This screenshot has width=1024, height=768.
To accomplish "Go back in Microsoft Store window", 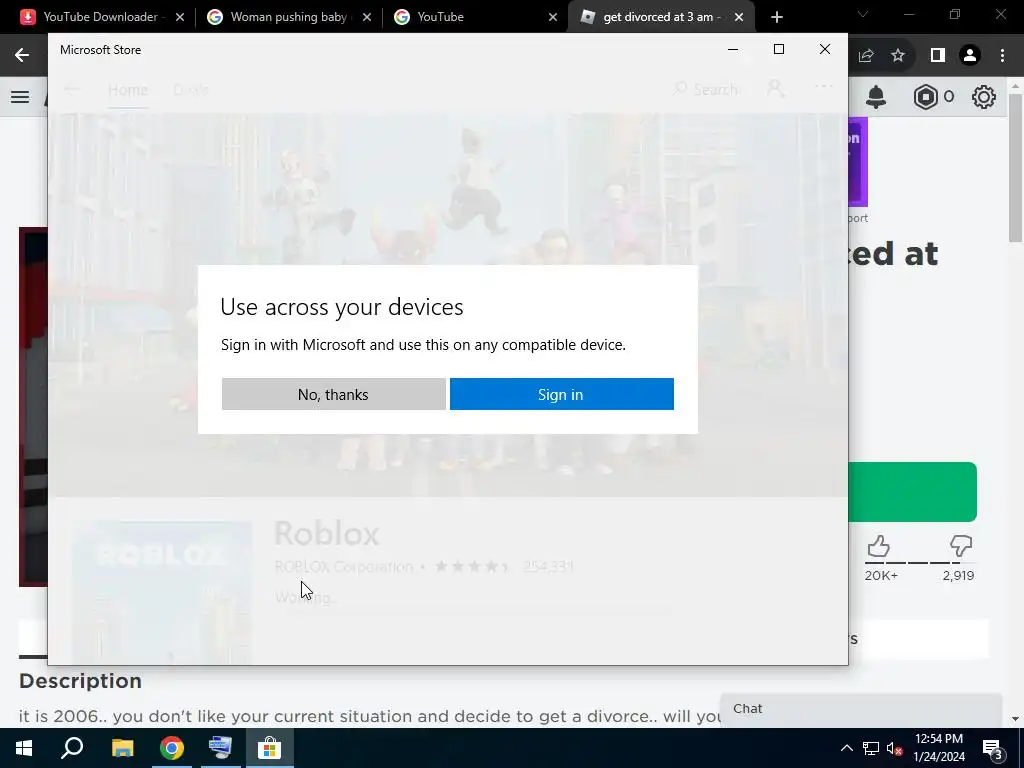I will (x=72, y=89).
